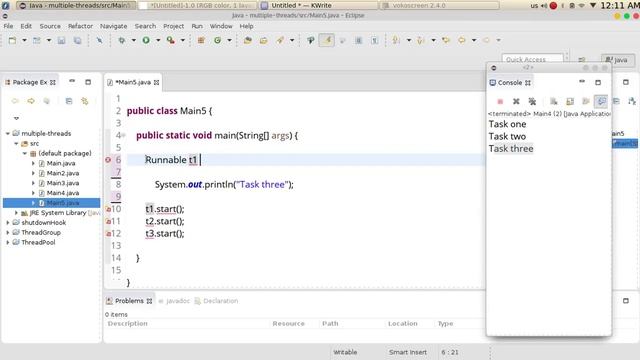Image resolution: width=640 pixels, height=360 pixels.
Task: Select the Problems tab
Action: click(129, 301)
